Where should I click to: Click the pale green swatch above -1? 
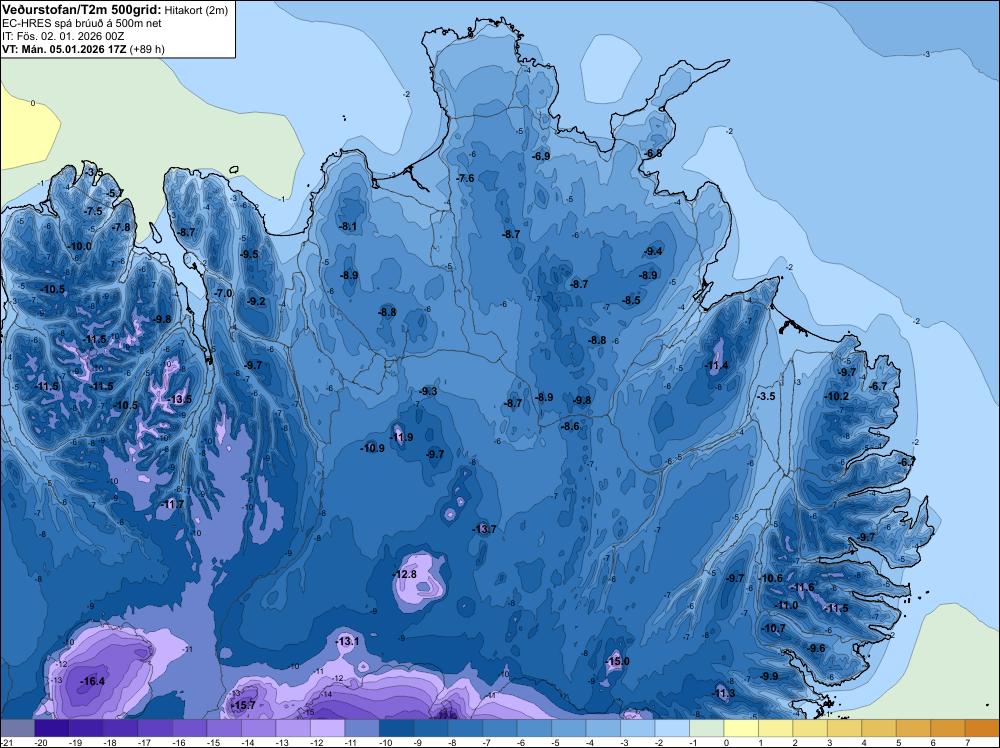(x=707, y=728)
